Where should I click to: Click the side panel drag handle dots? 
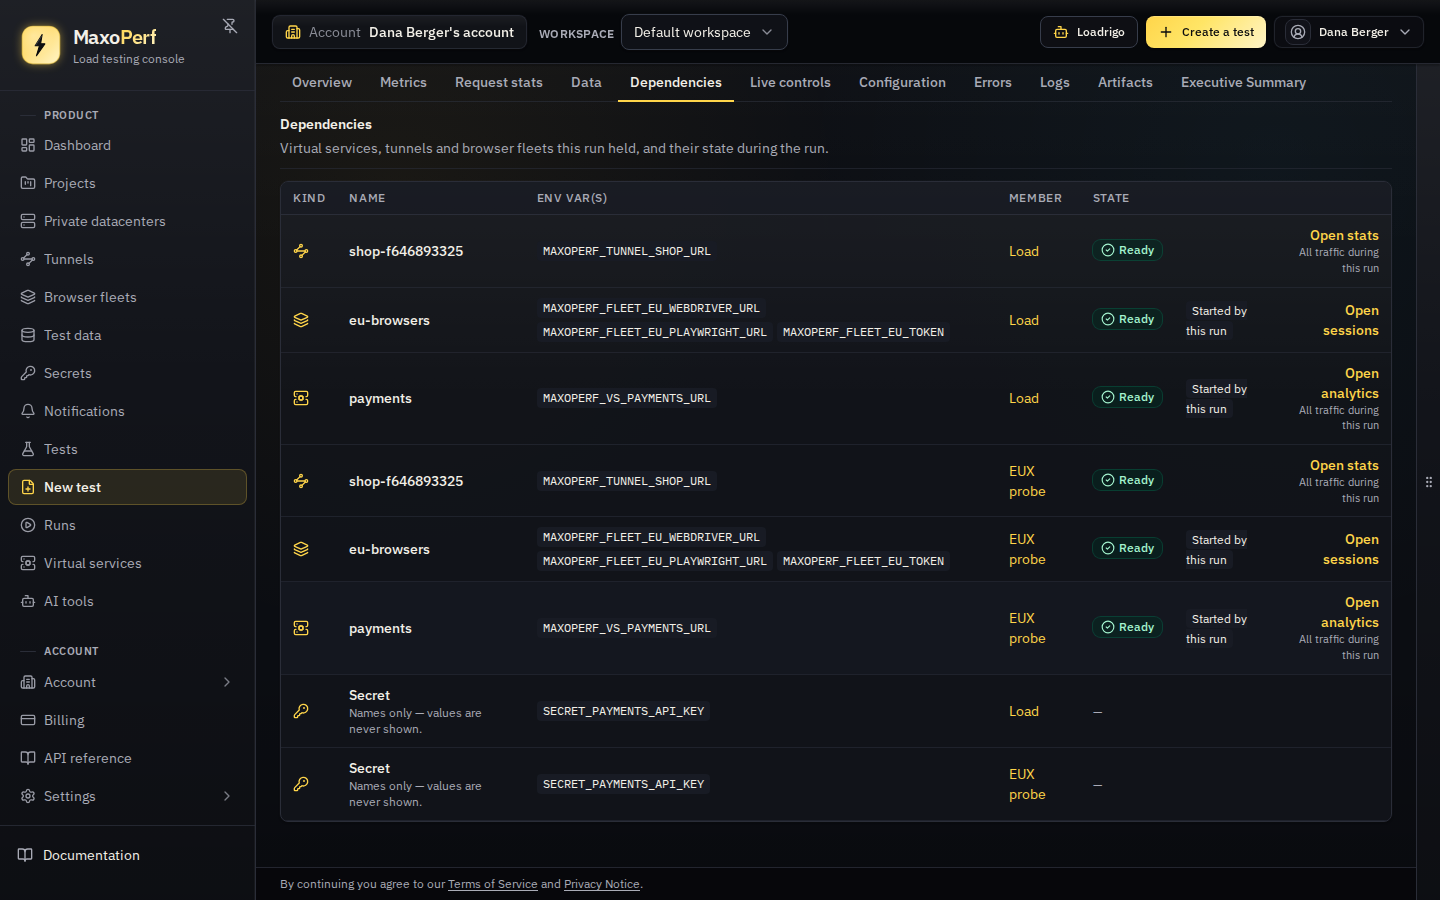point(1428,482)
